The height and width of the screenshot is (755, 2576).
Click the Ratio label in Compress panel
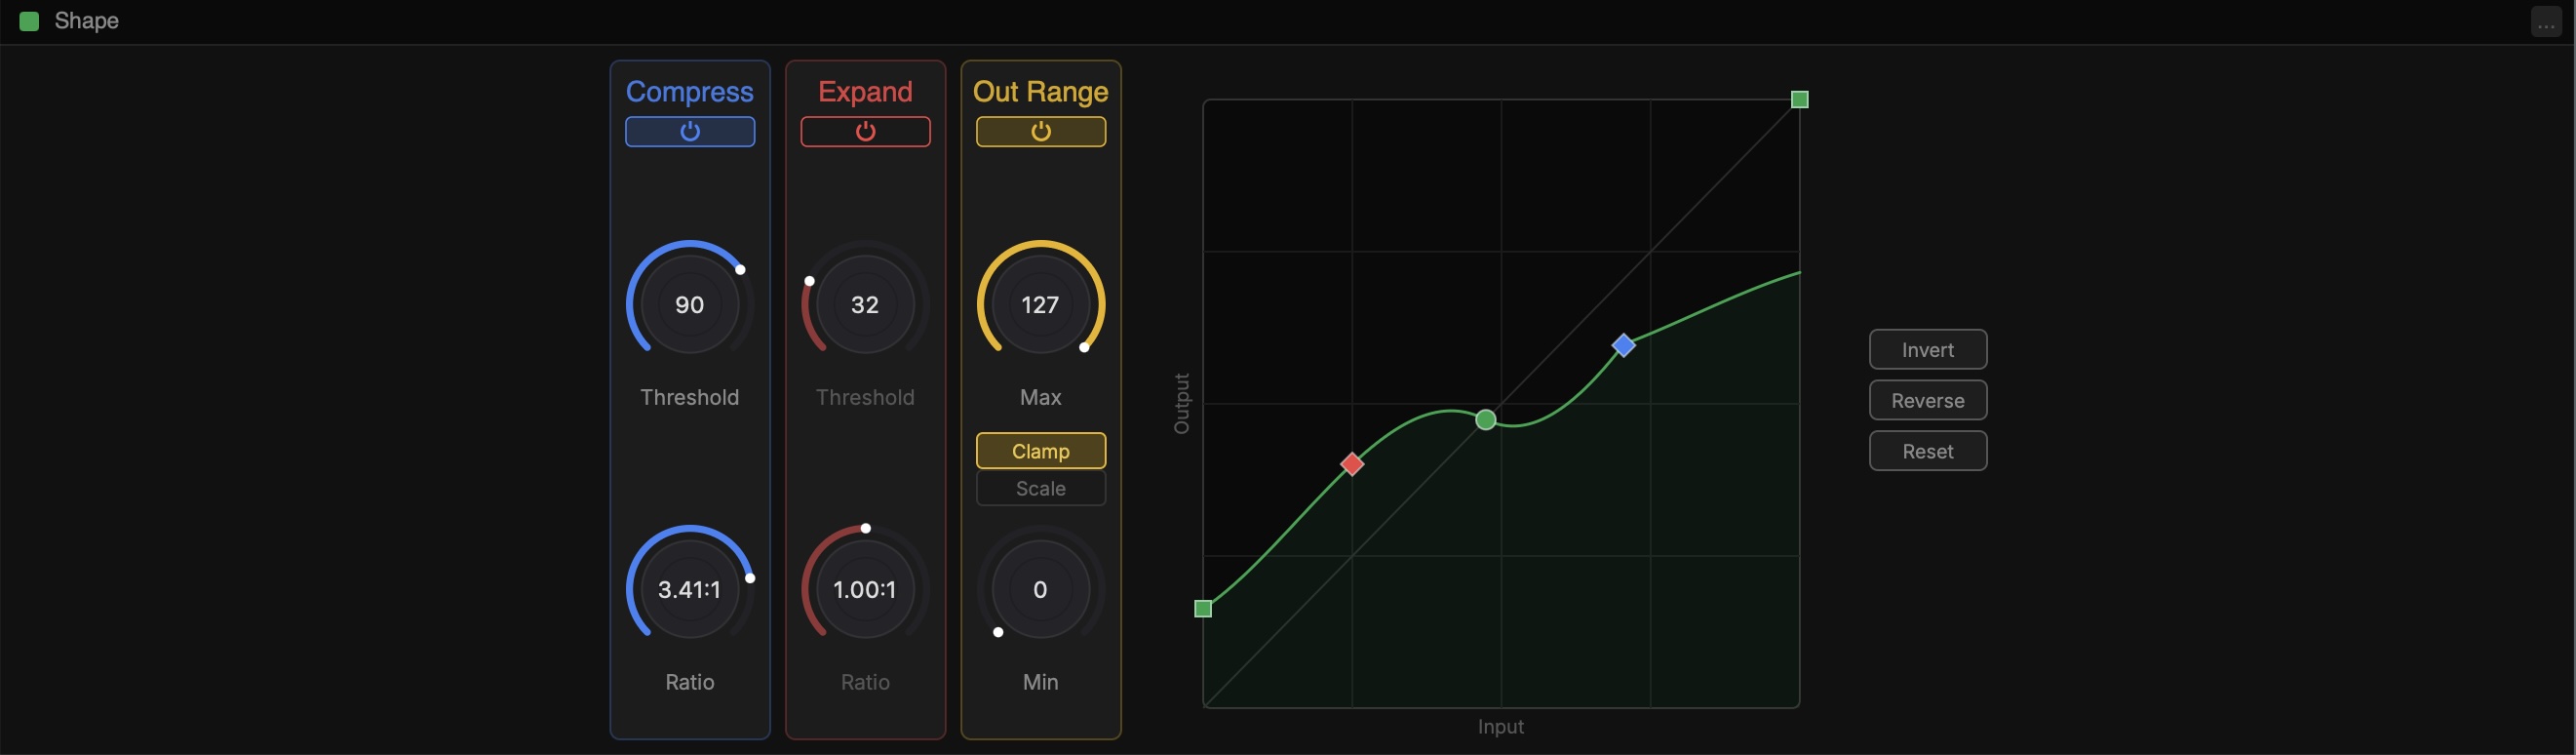pos(690,682)
